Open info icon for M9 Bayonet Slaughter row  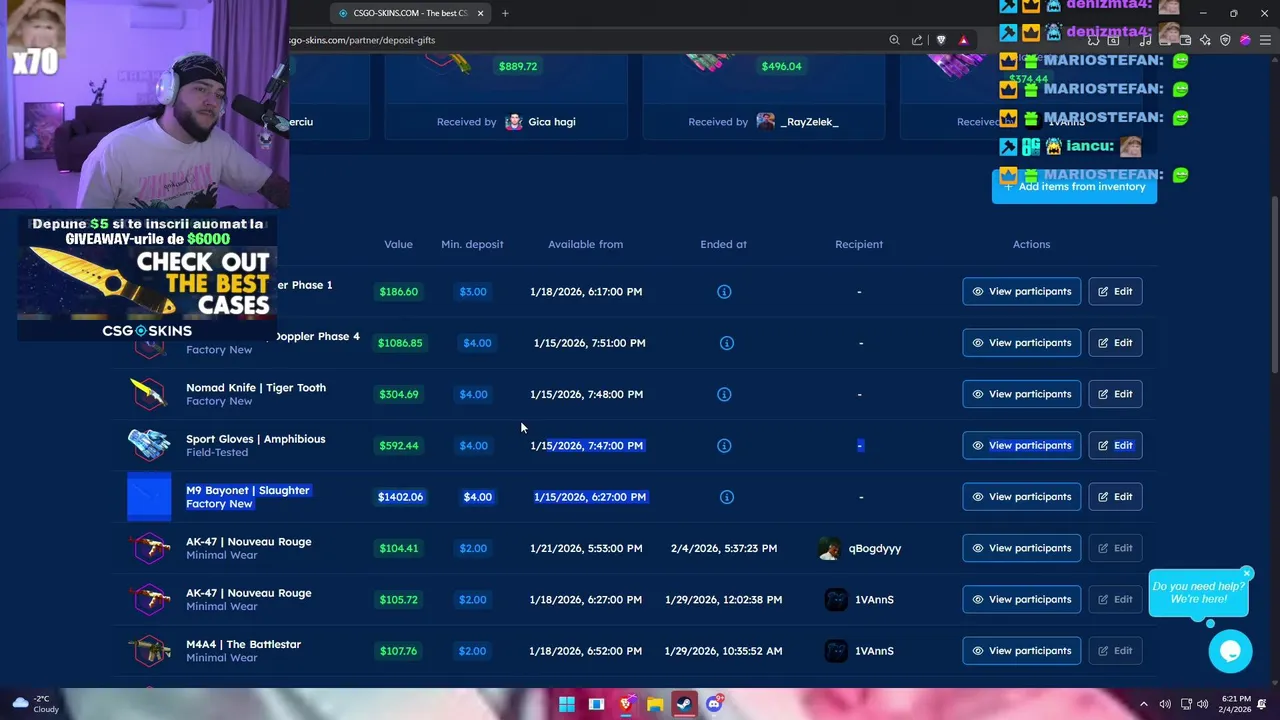click(x=727, y=497)
